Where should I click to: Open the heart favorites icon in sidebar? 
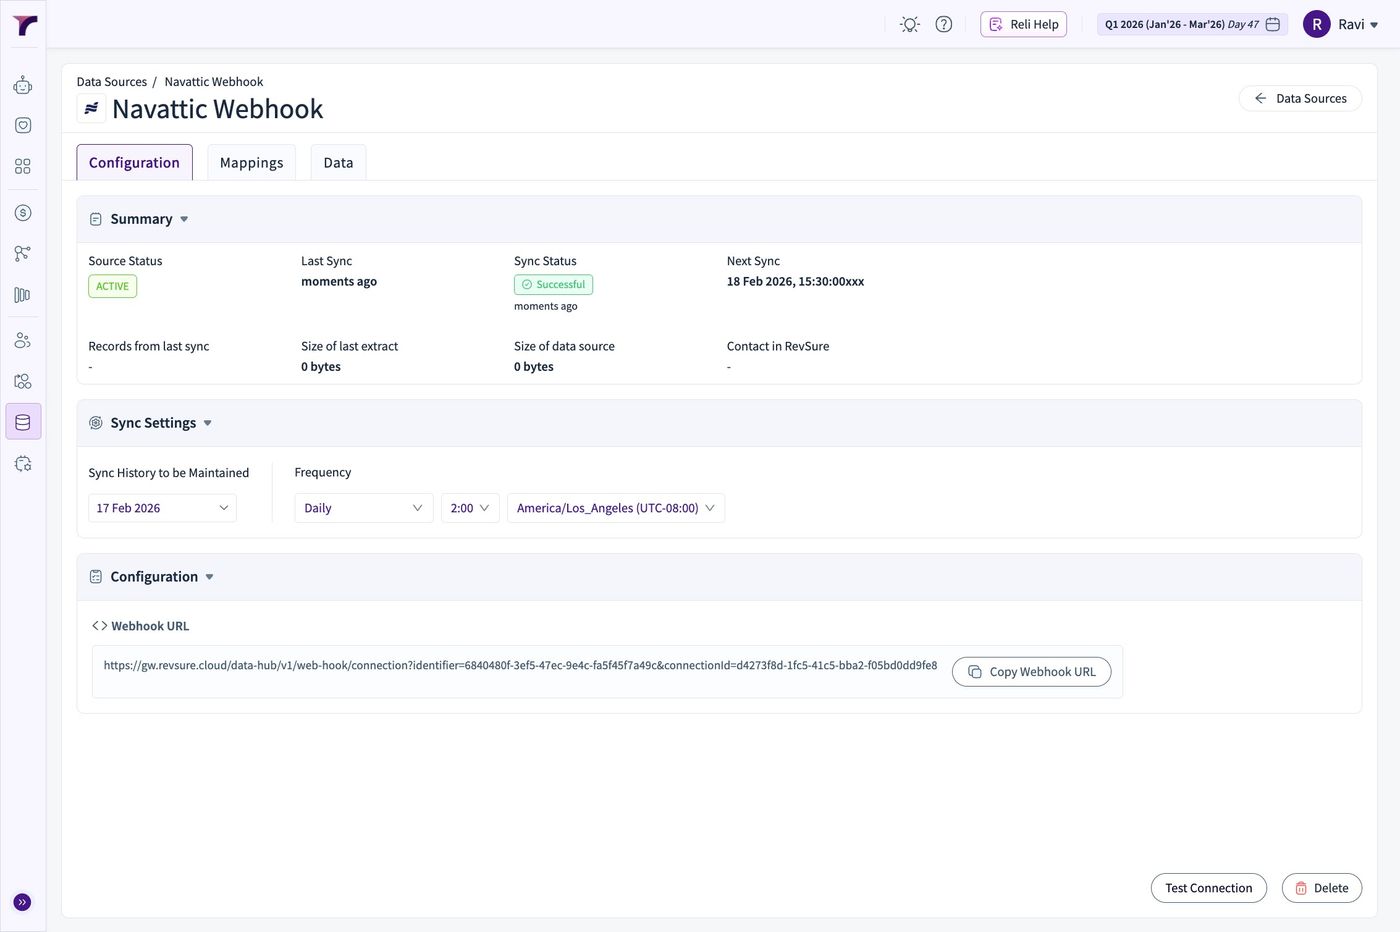(23, 125)
